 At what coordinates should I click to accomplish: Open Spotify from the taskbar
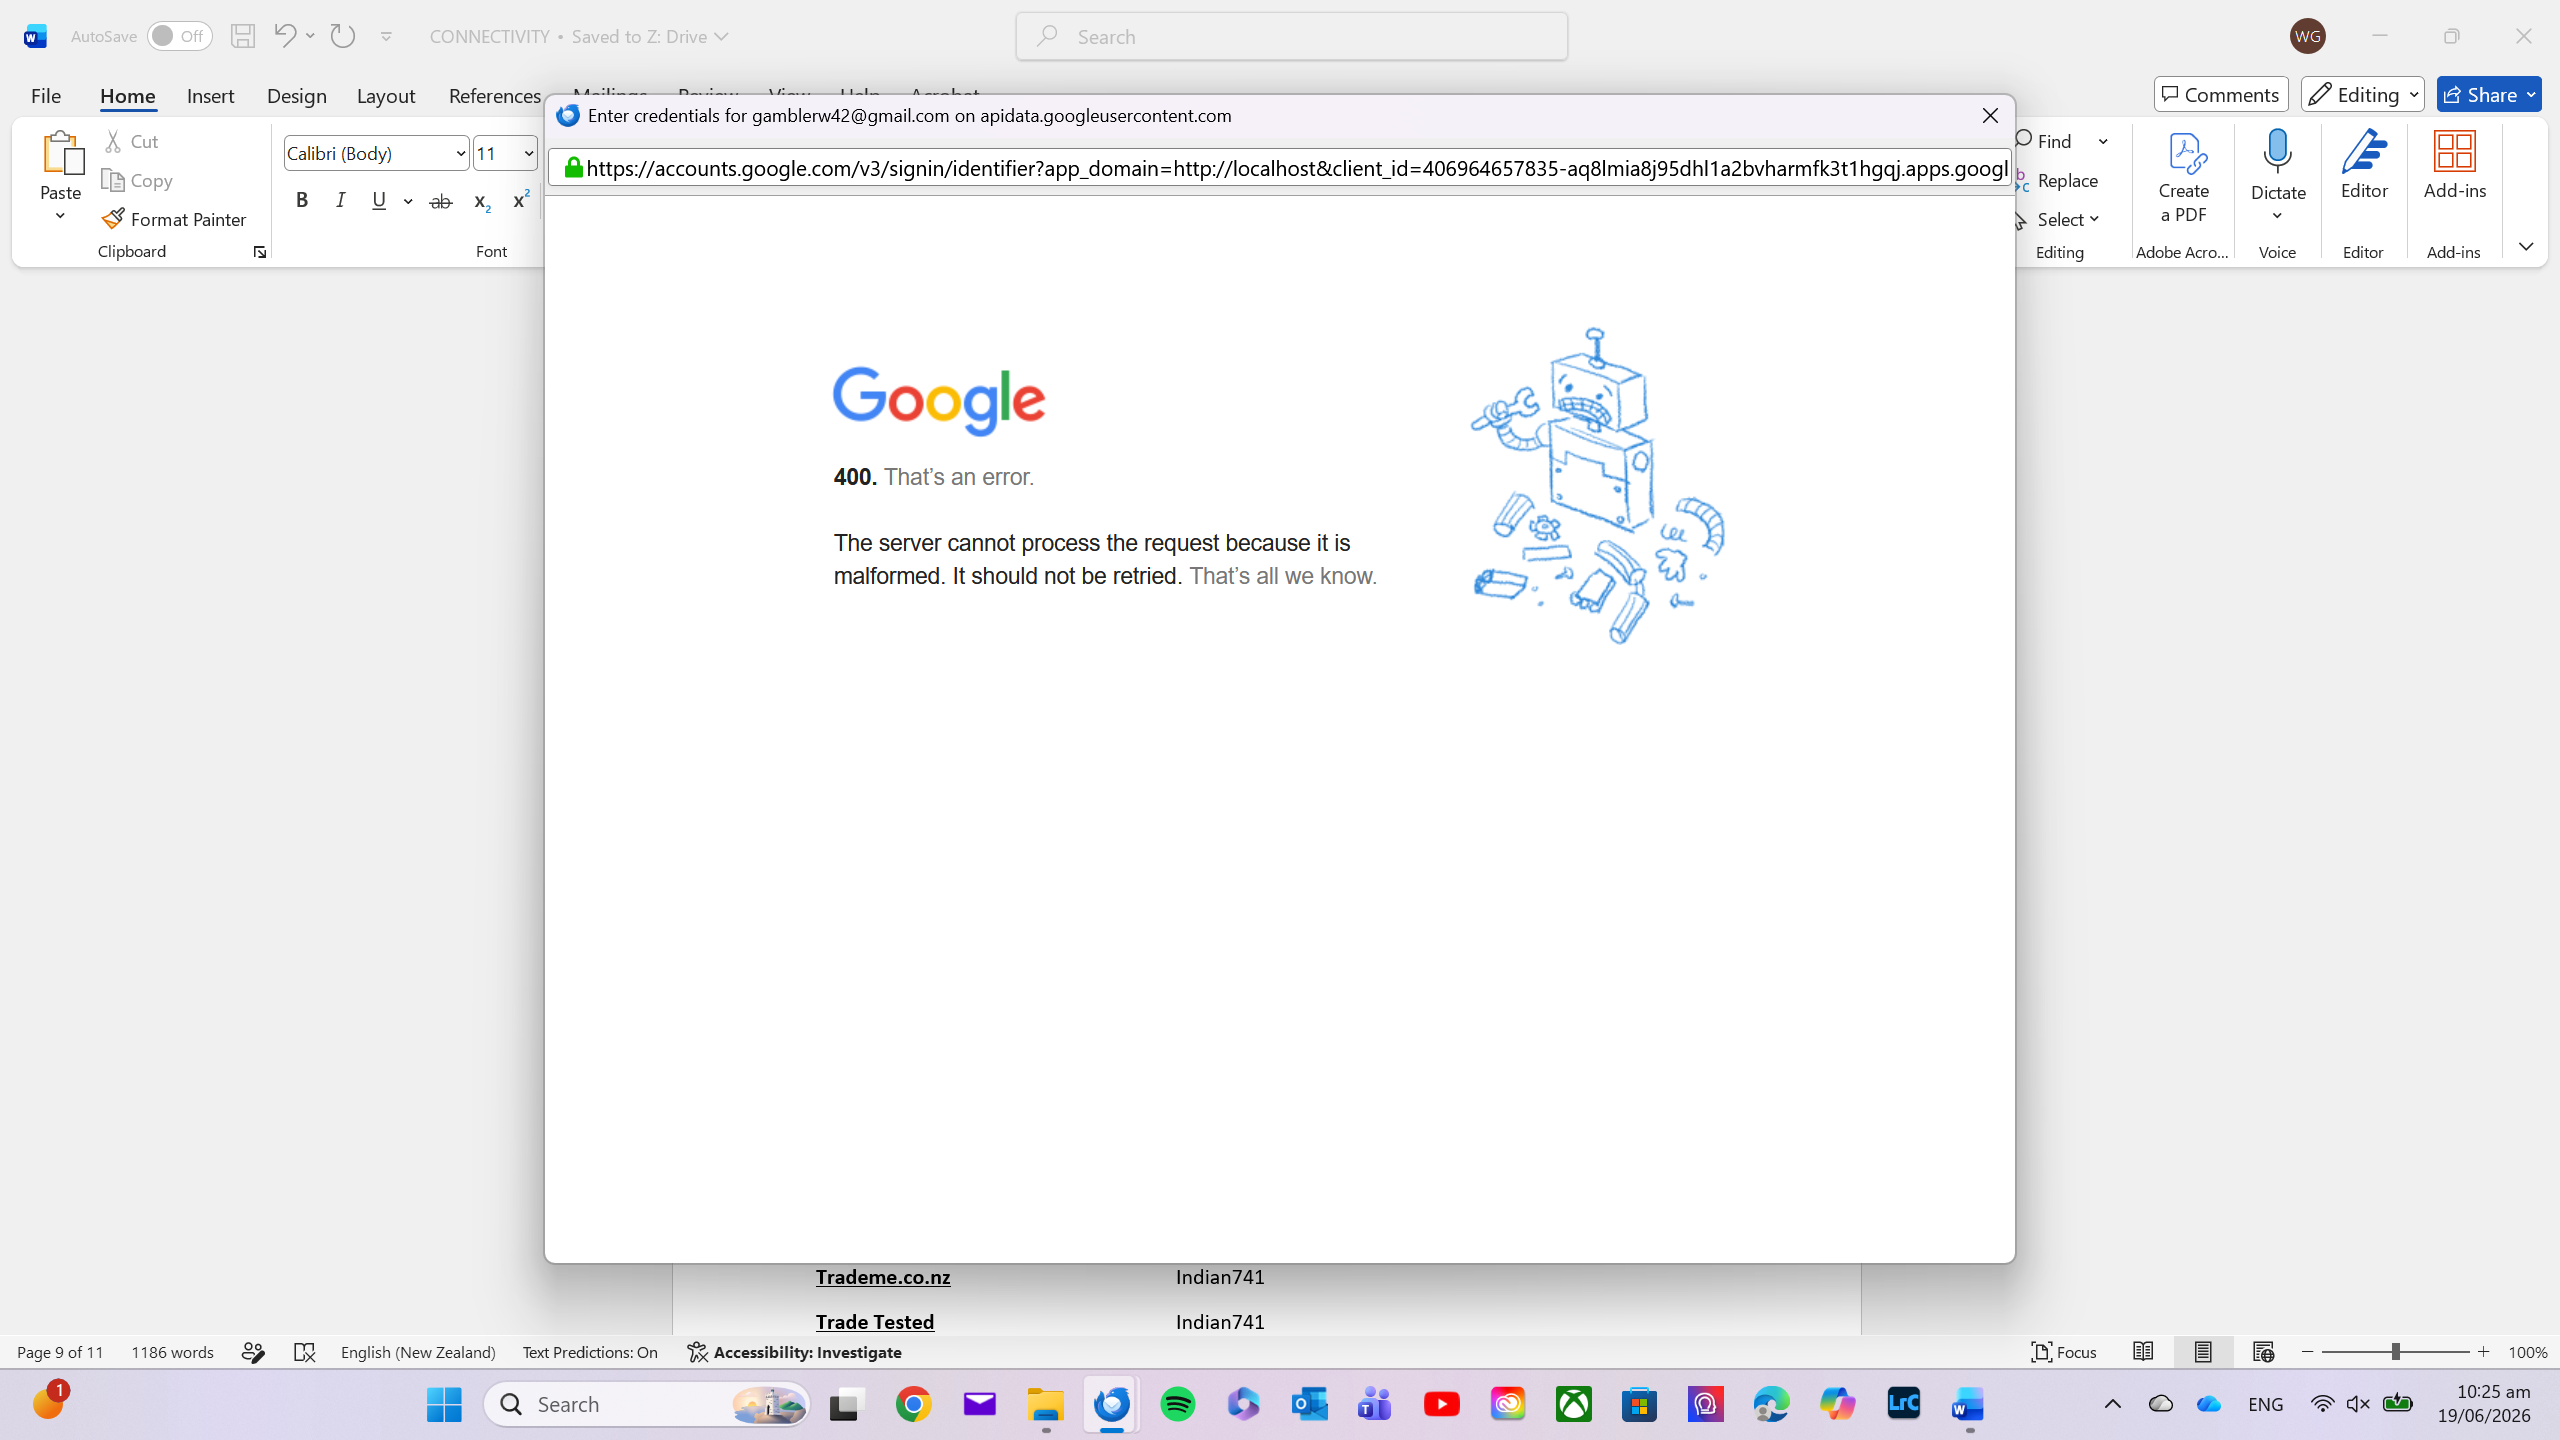click(1178, 1404)
